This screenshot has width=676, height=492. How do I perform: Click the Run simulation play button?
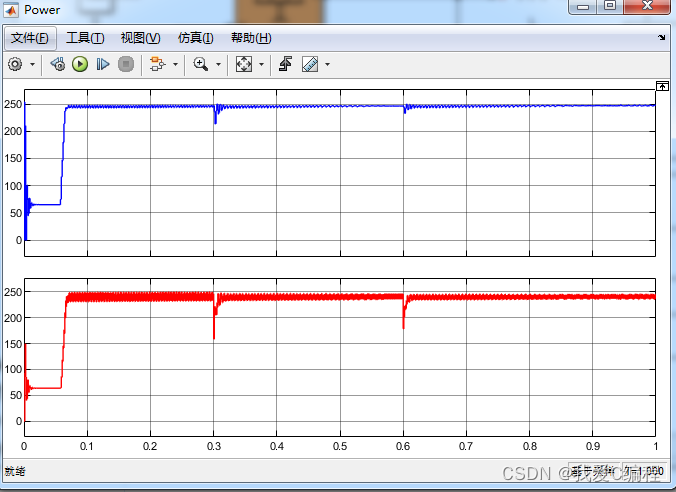click(x=80, y=64)
